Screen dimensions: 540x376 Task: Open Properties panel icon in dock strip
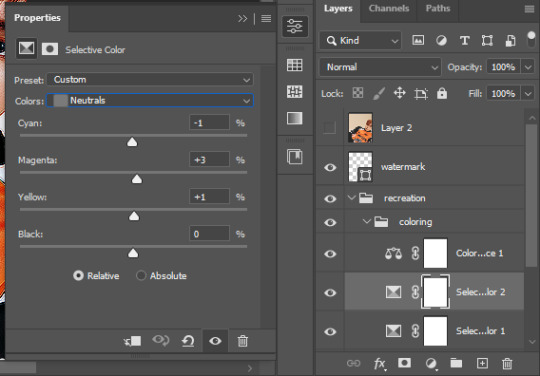[295, 27]
